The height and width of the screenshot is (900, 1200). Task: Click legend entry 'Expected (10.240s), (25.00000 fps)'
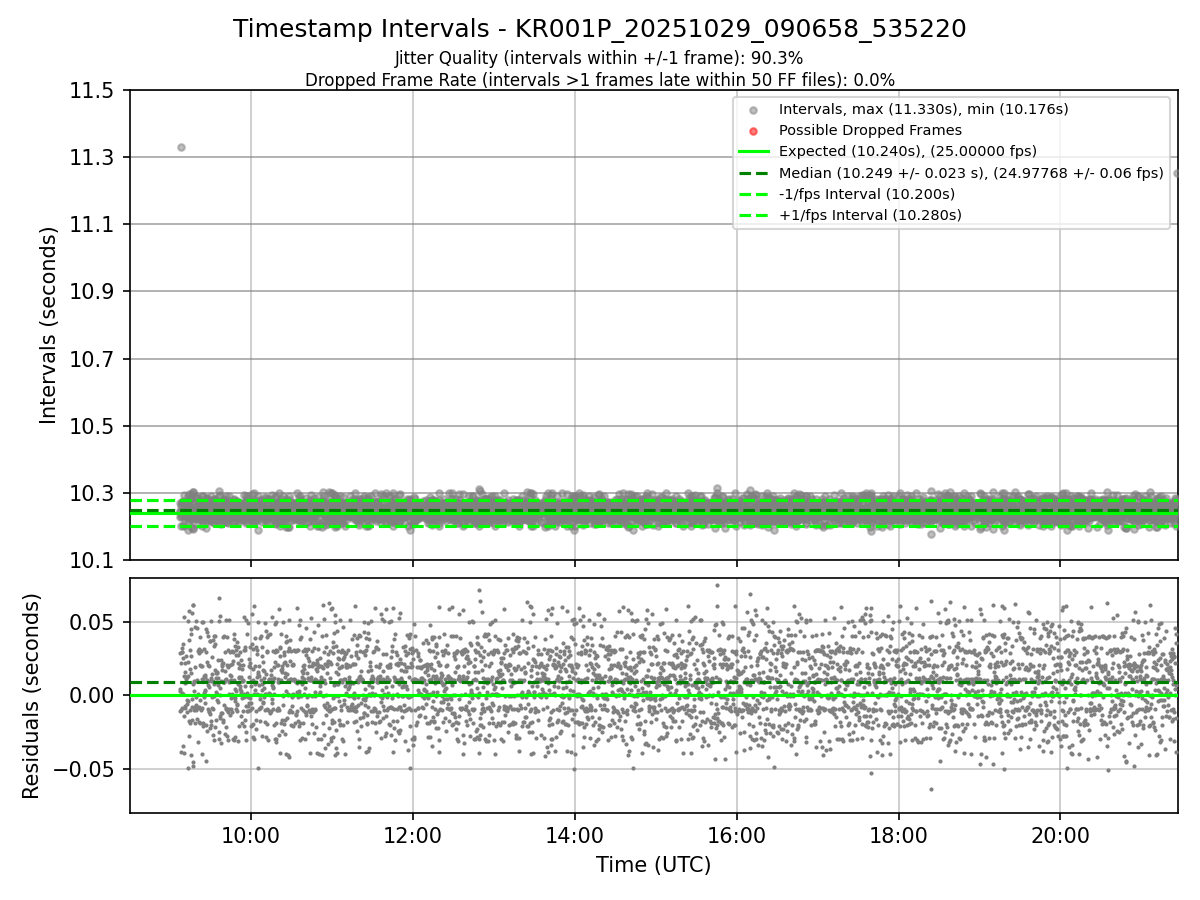click(x=907, y=151)
